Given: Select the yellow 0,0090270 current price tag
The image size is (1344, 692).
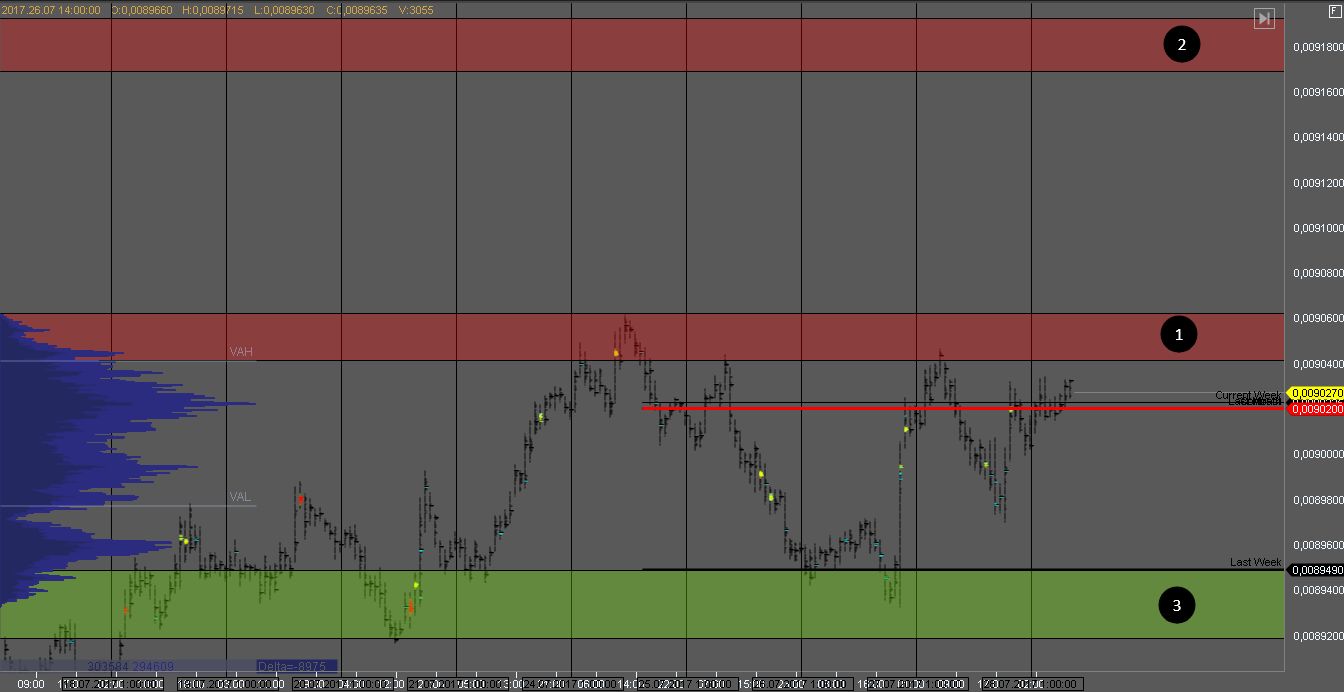Looking at the screenshot, I should (1314, 394).
